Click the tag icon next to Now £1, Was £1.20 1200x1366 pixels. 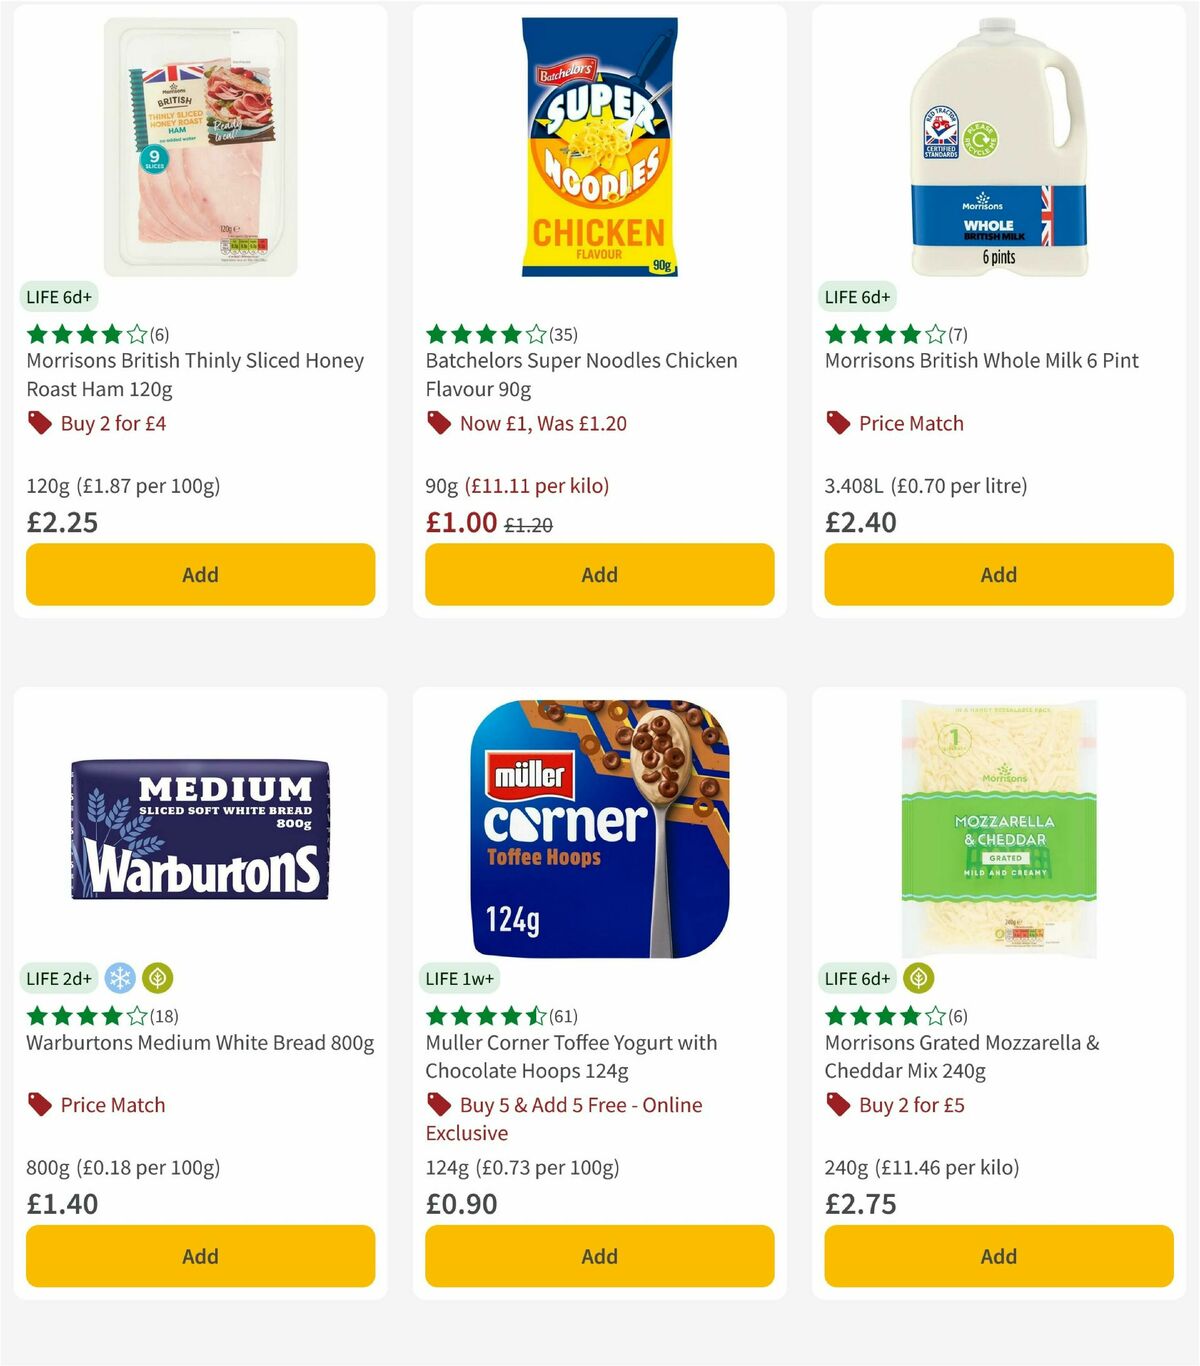(x=438, y=423)
